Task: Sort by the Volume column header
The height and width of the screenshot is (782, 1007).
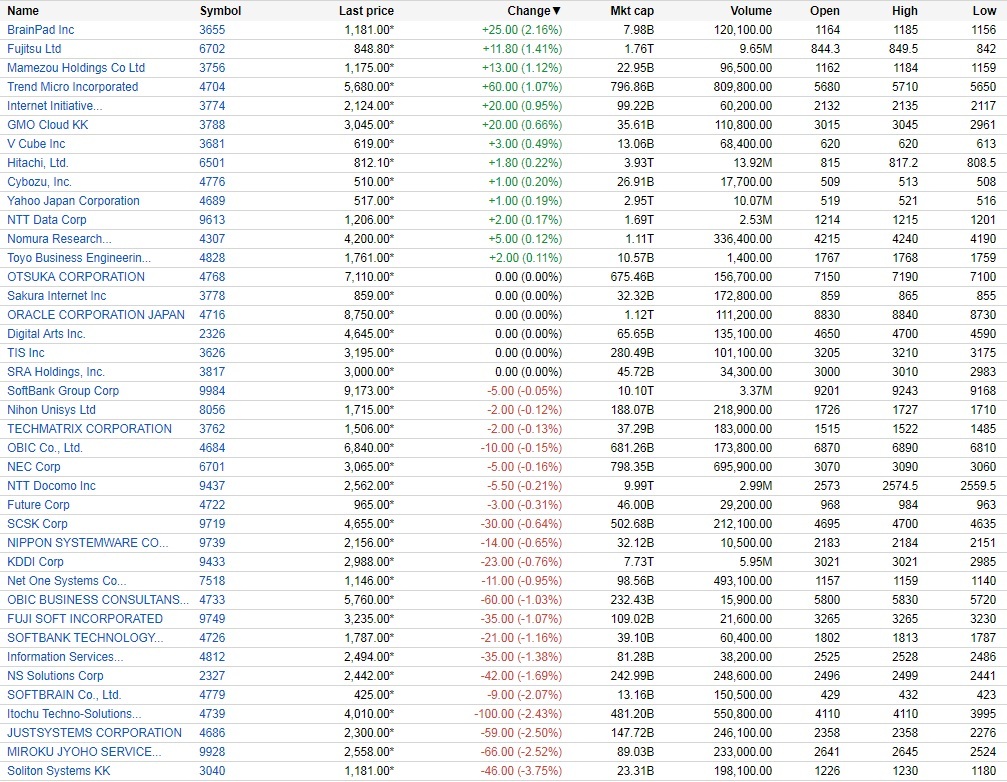Action: 751,11
